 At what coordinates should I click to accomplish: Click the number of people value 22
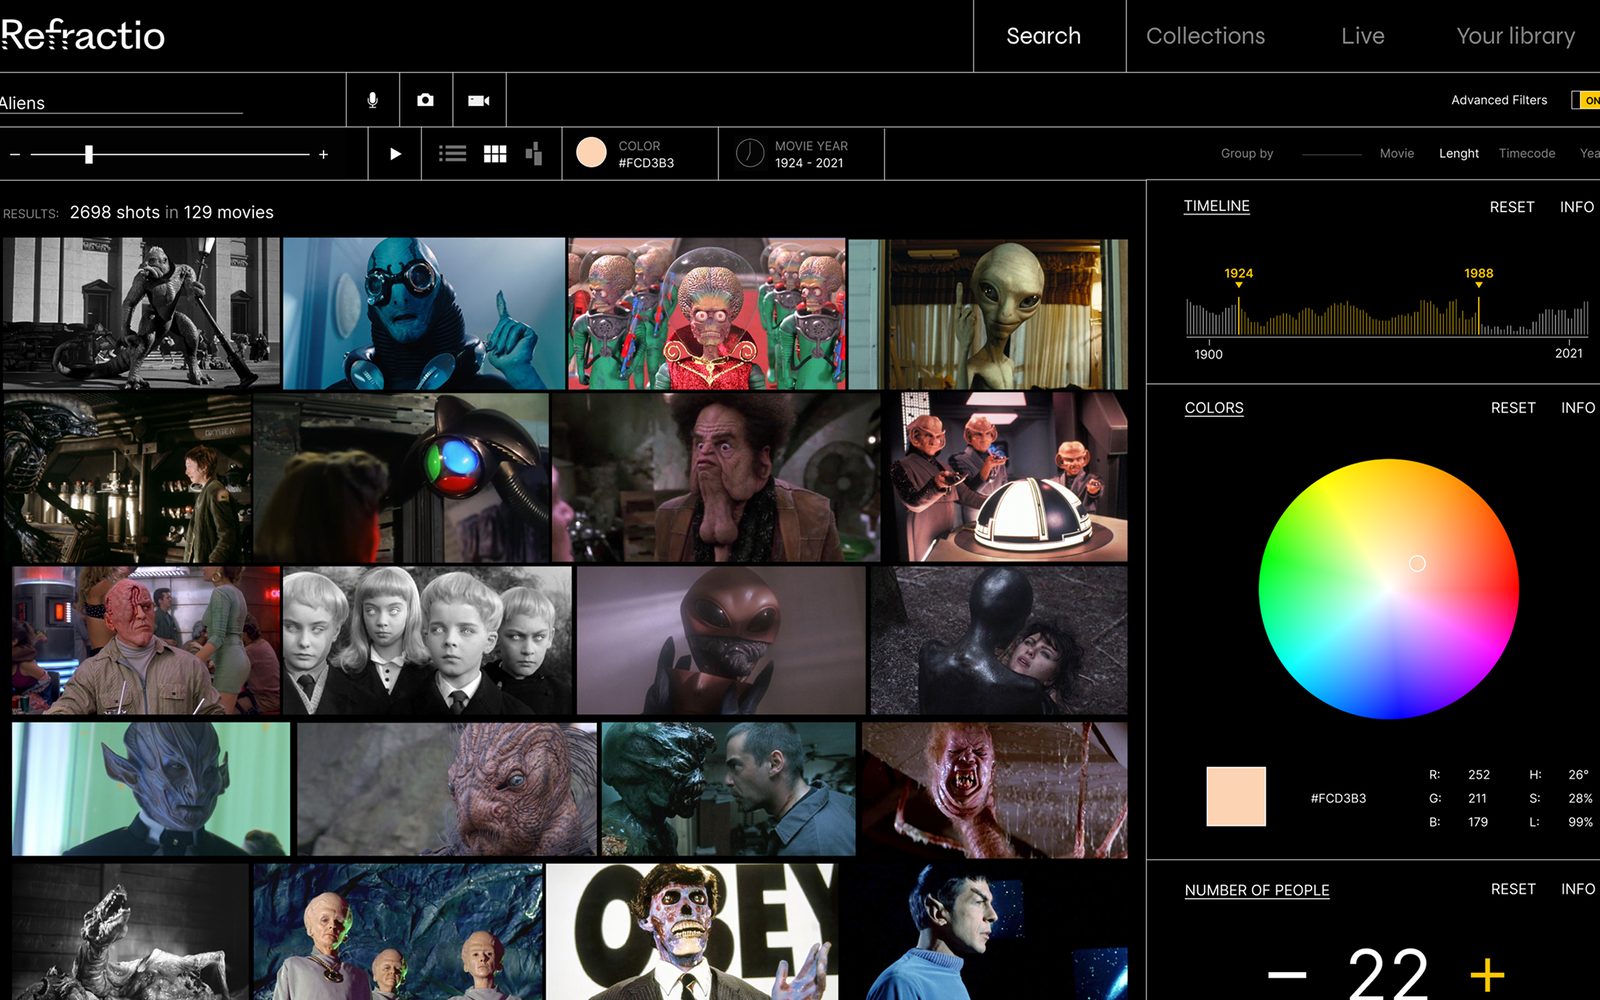click(x=1388, y=973)
